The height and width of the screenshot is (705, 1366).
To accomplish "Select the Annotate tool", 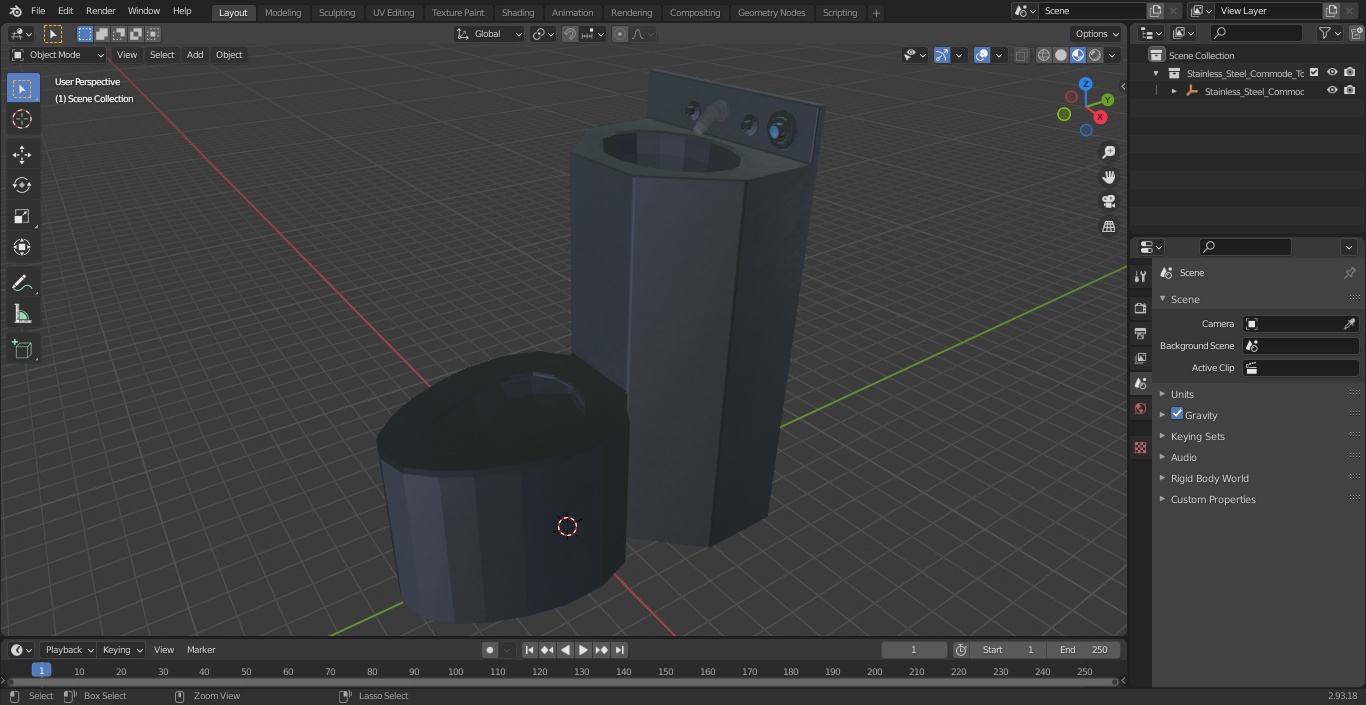I will tap(22, 283).
